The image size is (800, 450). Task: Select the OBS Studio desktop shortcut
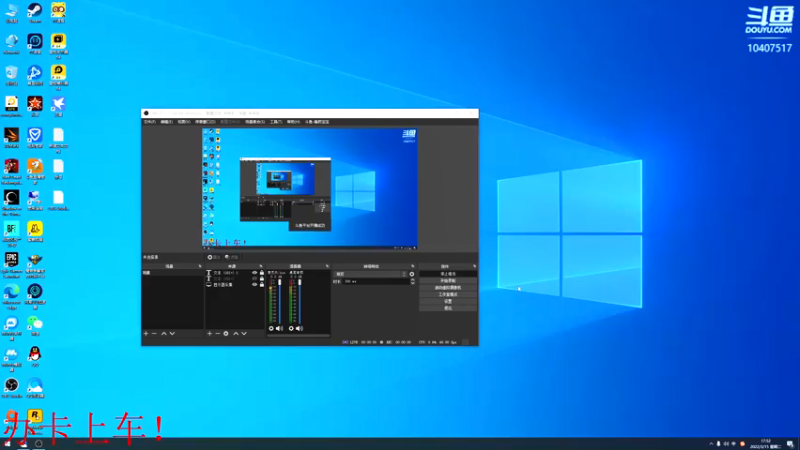pos(11,388)
